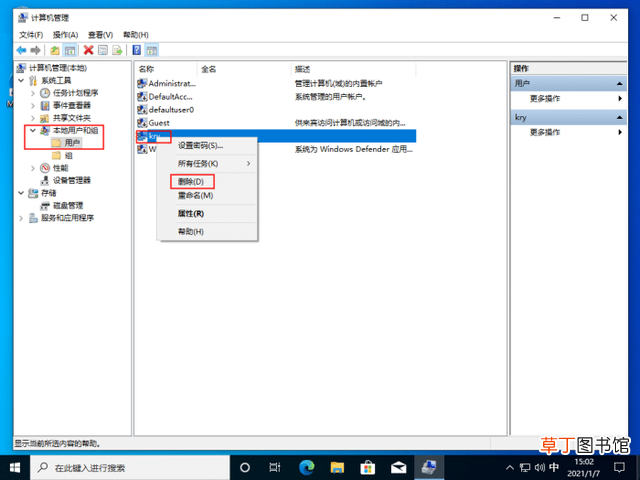The width and height of the screenshot is (640, 480).
Task: Open 所有任务(K) submenu in context menu
Action: pyautogui.click(x=207, y=164)
